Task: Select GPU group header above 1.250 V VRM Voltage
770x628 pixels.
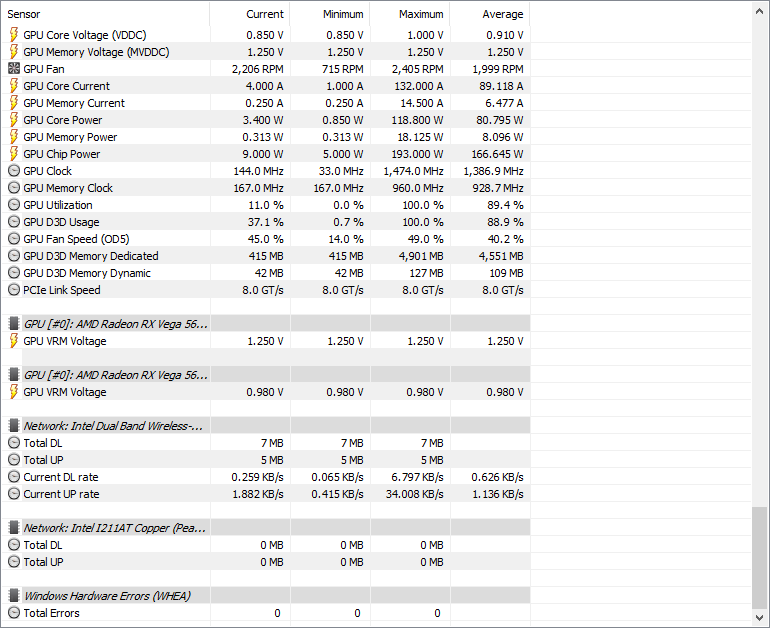Action: click(x=115, y=324)
